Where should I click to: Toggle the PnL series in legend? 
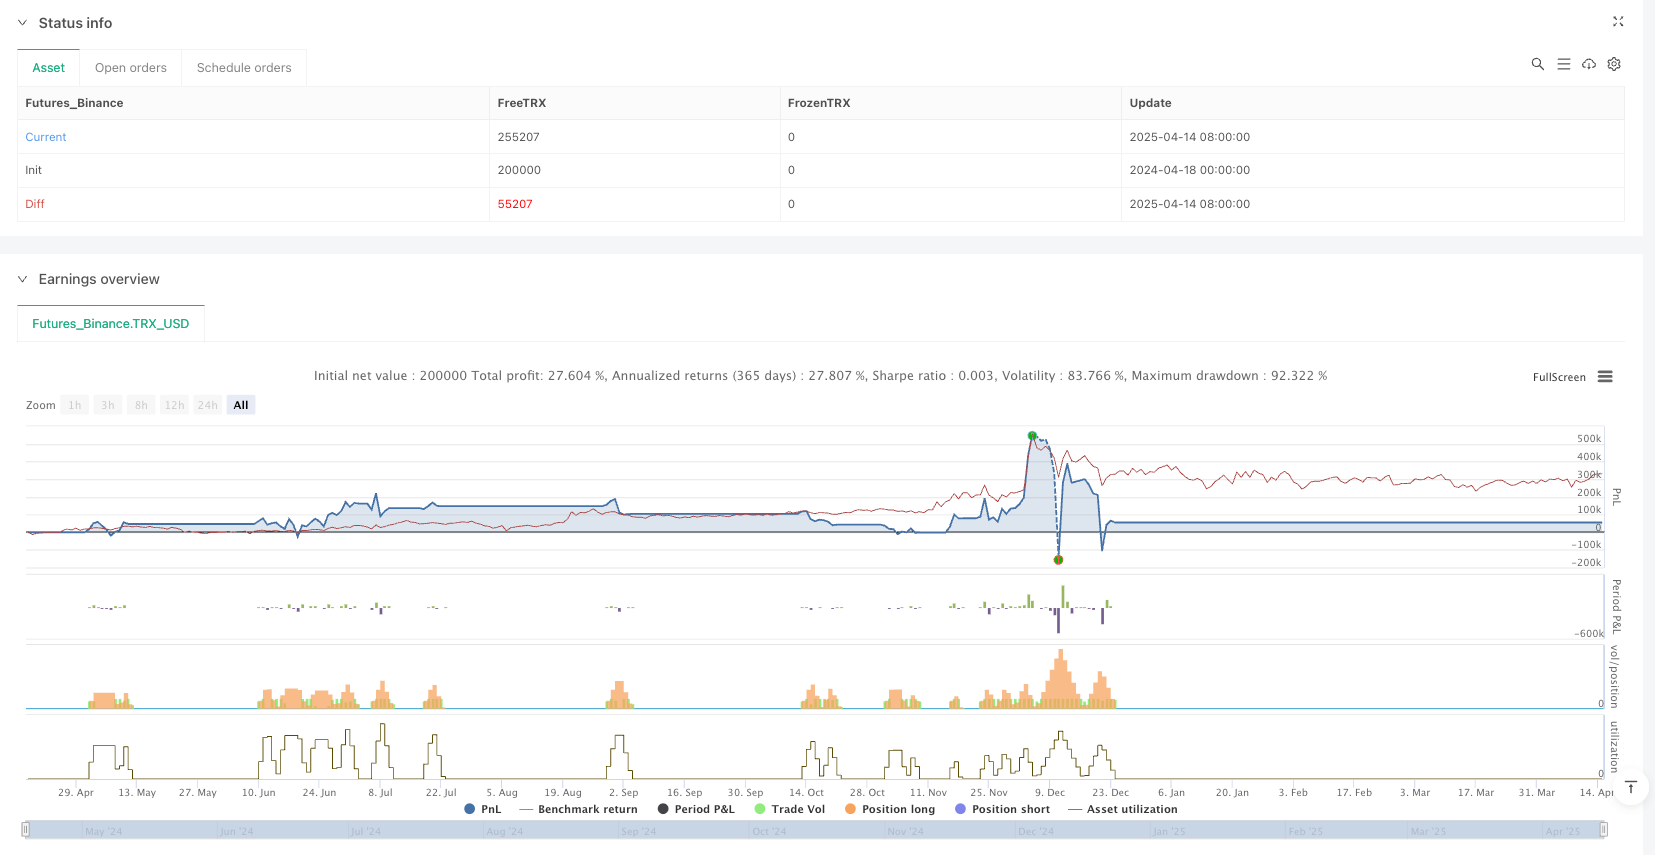pos(482,809)
